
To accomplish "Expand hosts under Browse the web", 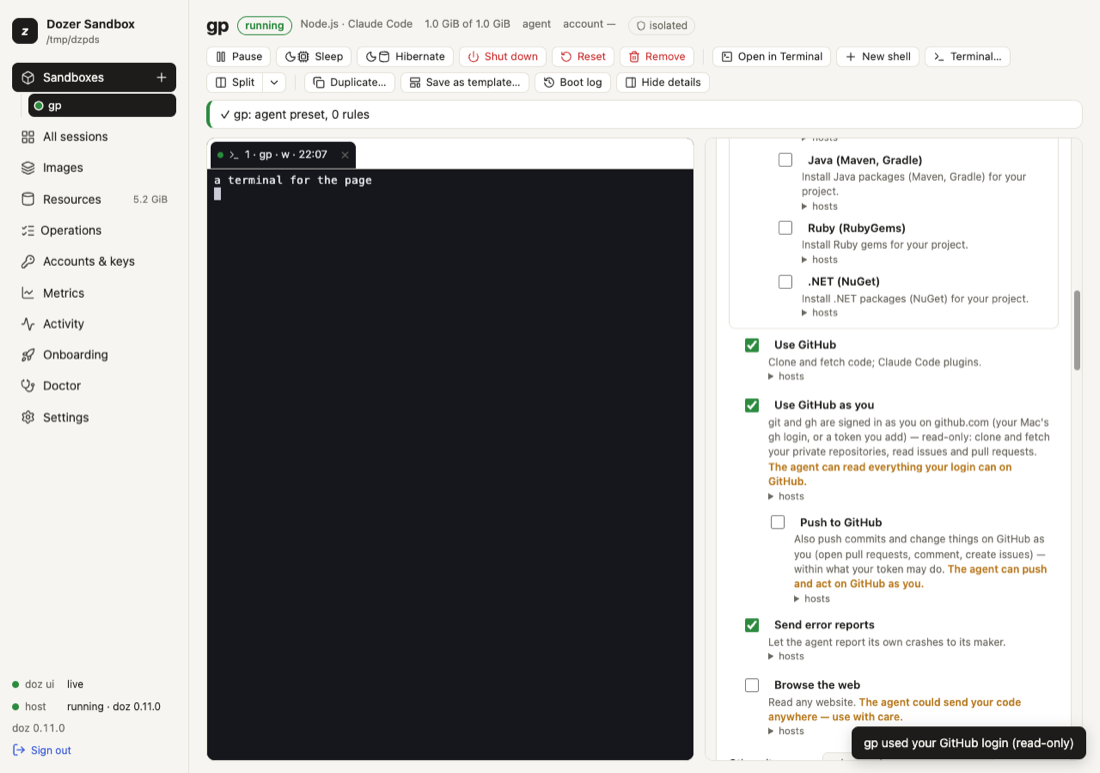I will coord(786,731).
